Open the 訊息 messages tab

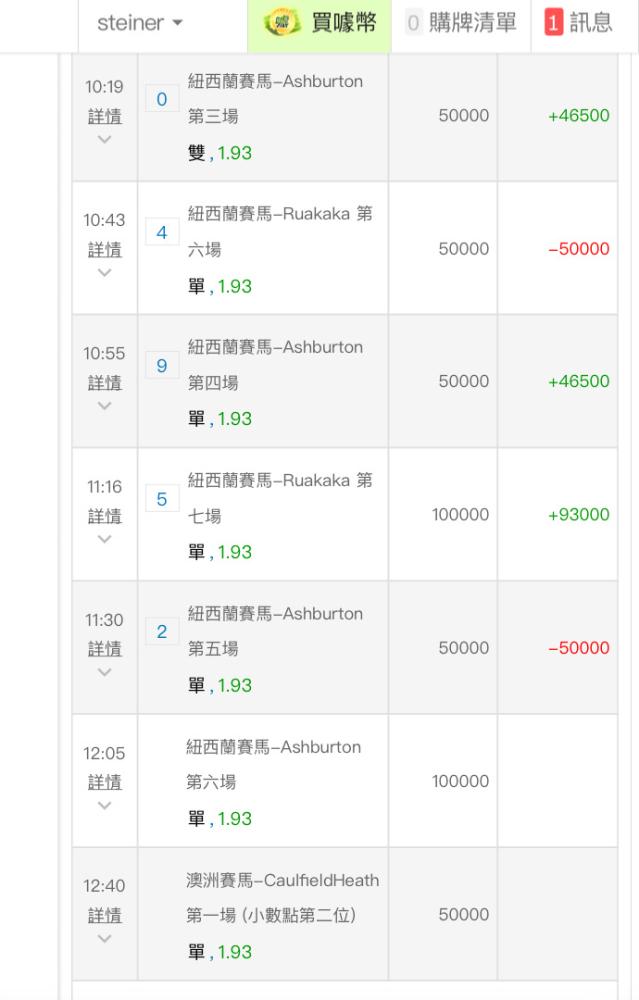point(579,24)
